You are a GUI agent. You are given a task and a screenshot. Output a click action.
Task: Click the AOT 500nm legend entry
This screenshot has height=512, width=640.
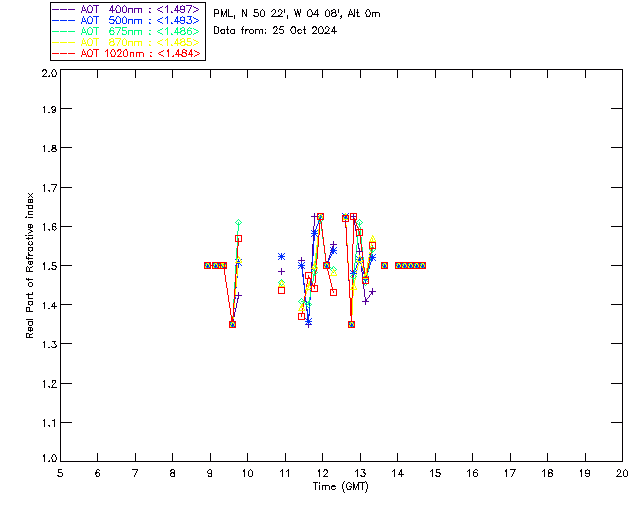[126, 20]
